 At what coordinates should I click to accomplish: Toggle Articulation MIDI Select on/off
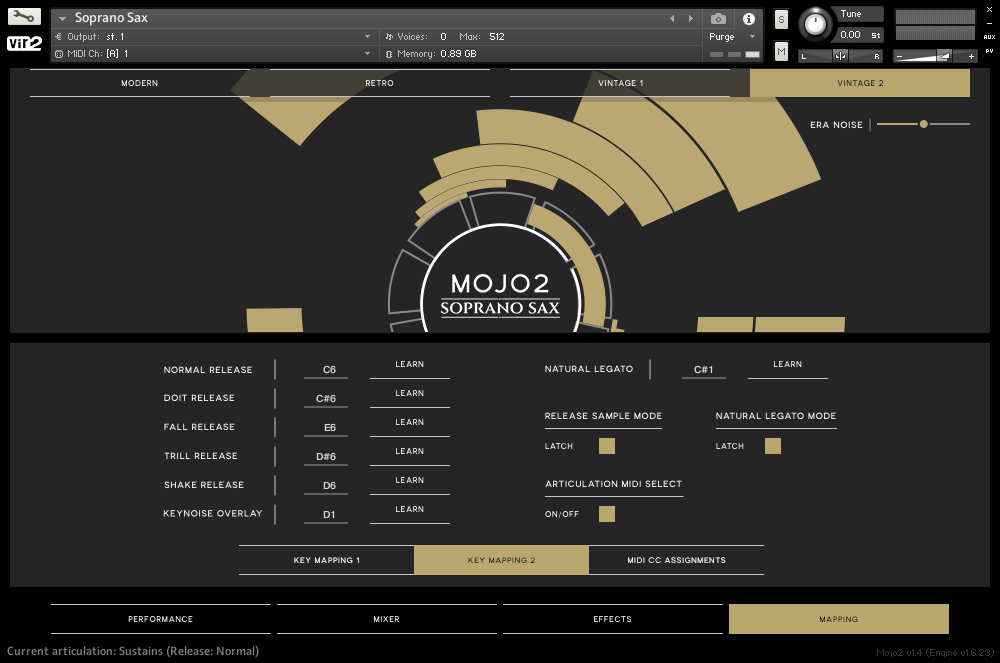(x=606, y=512)
